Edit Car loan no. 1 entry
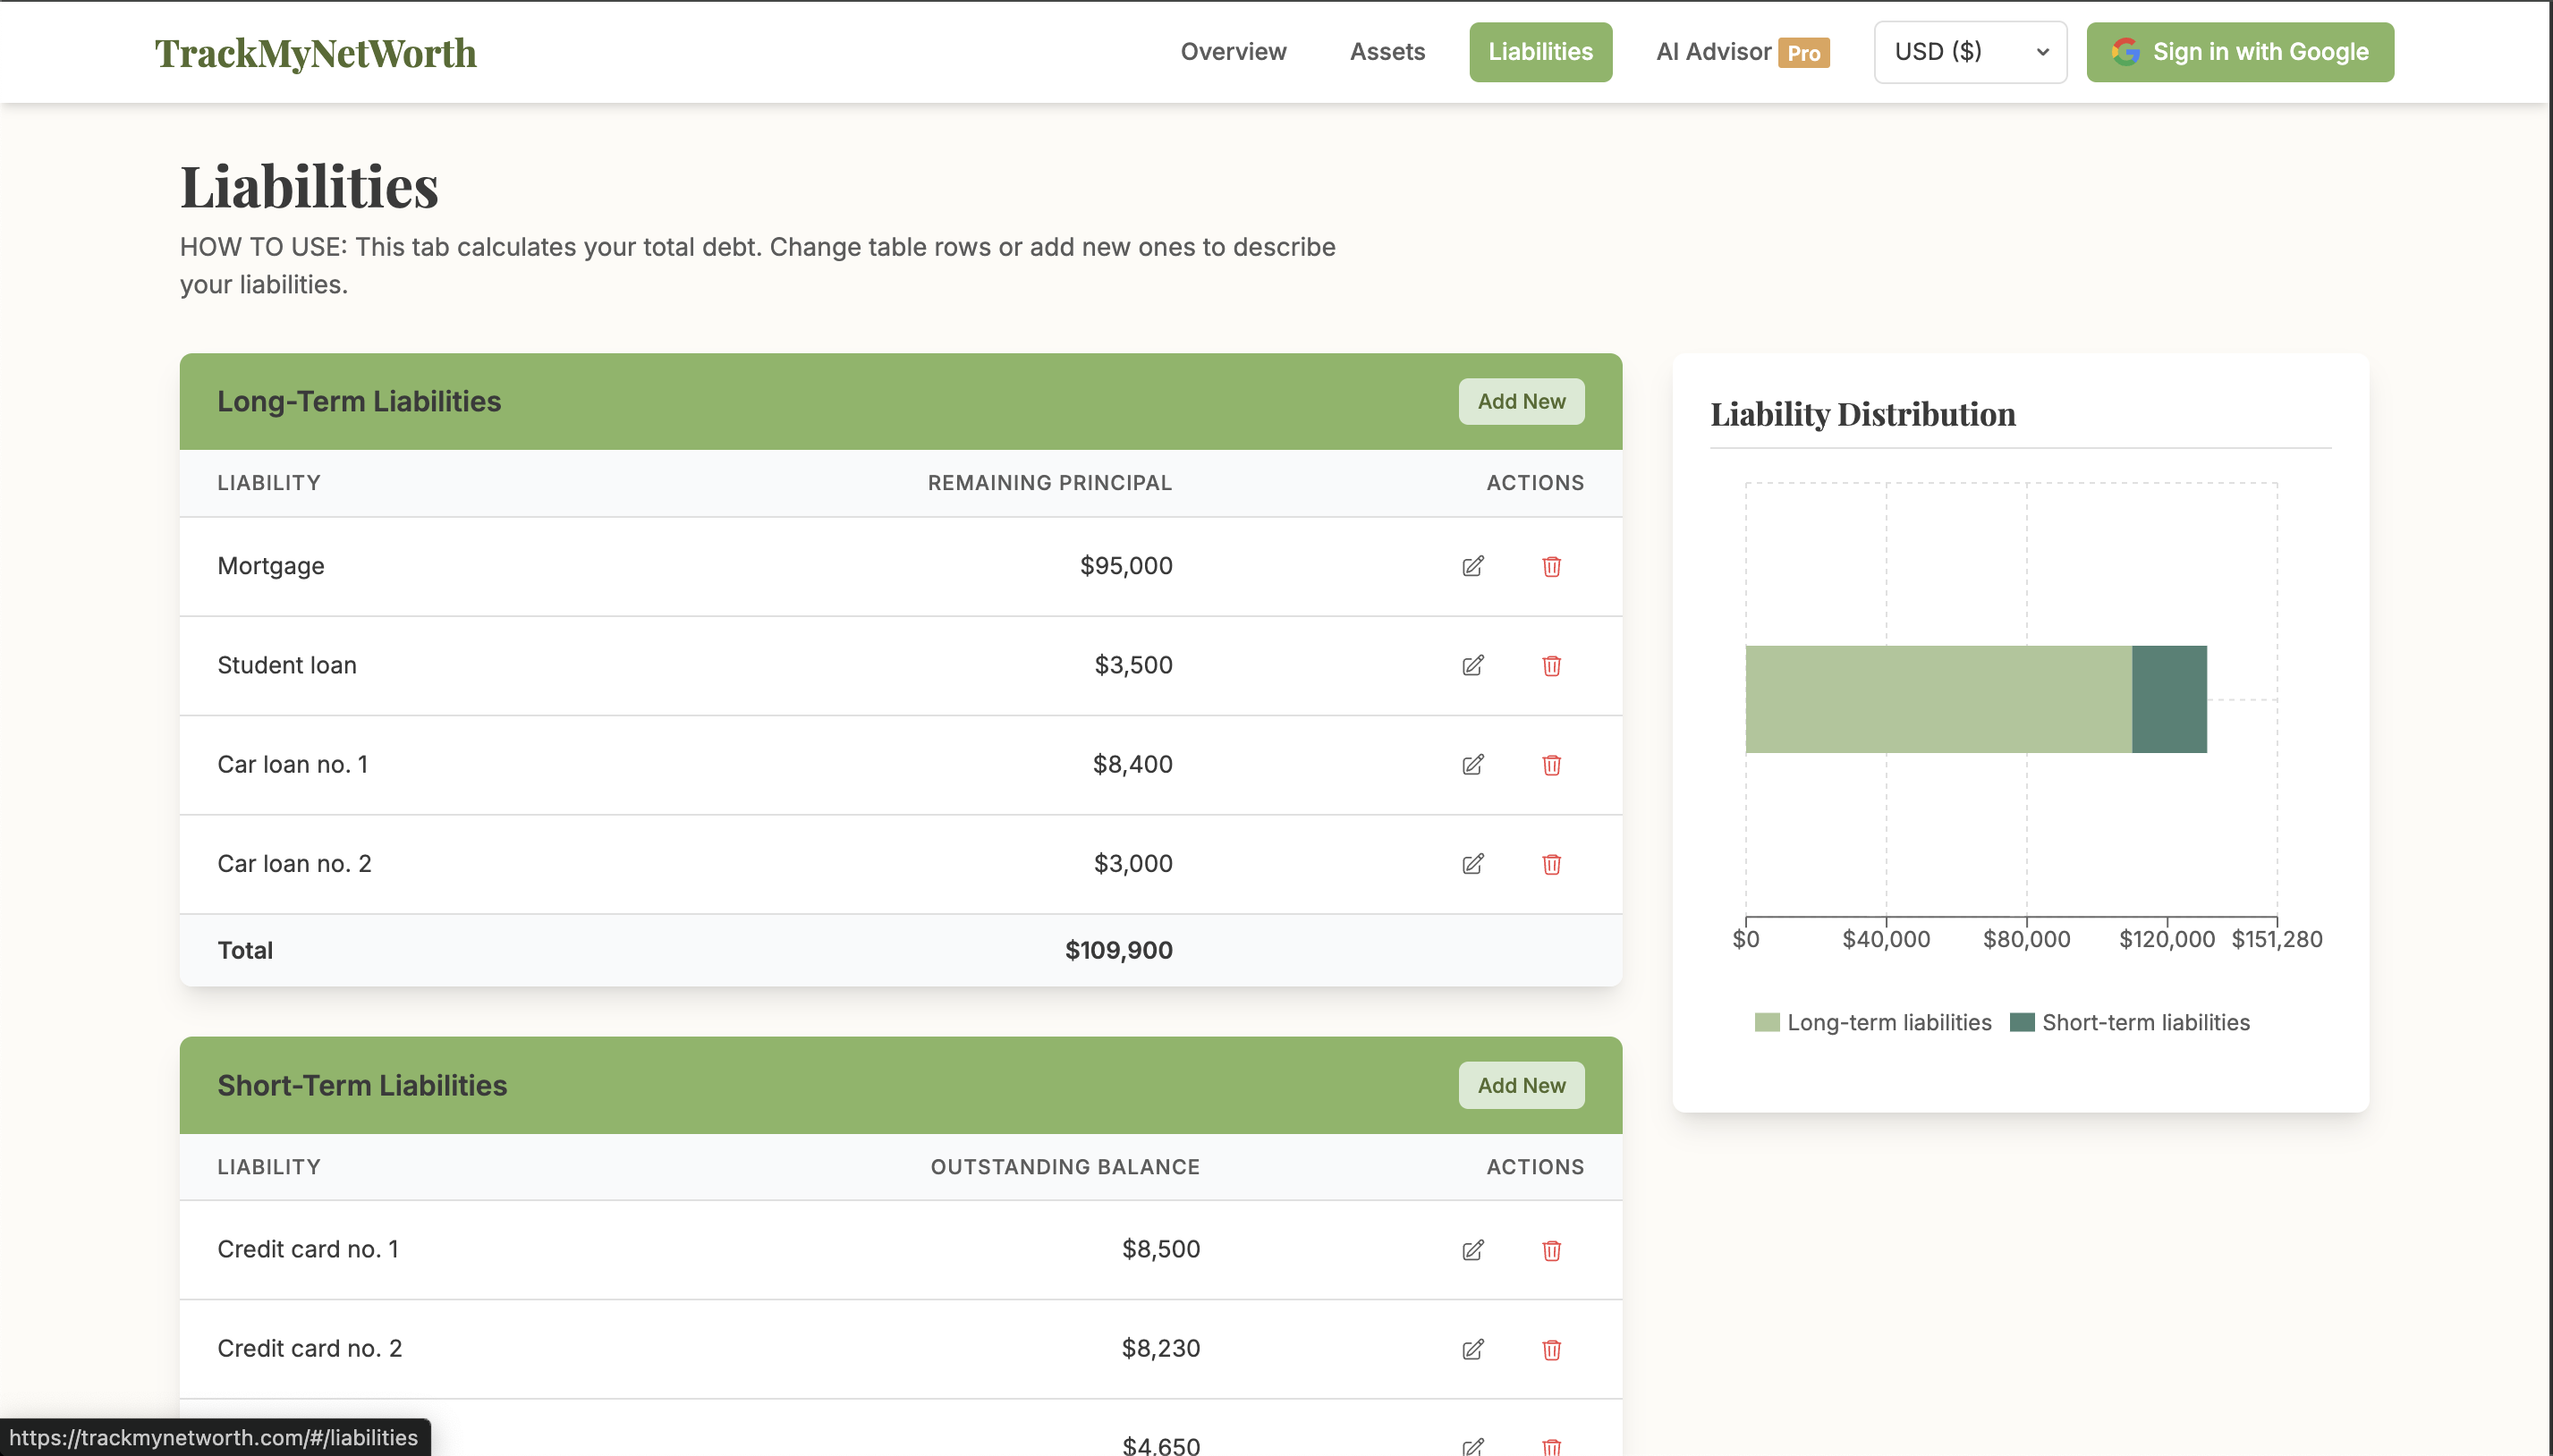Screen dimensions: 2553x1456 pos(1472,764)
